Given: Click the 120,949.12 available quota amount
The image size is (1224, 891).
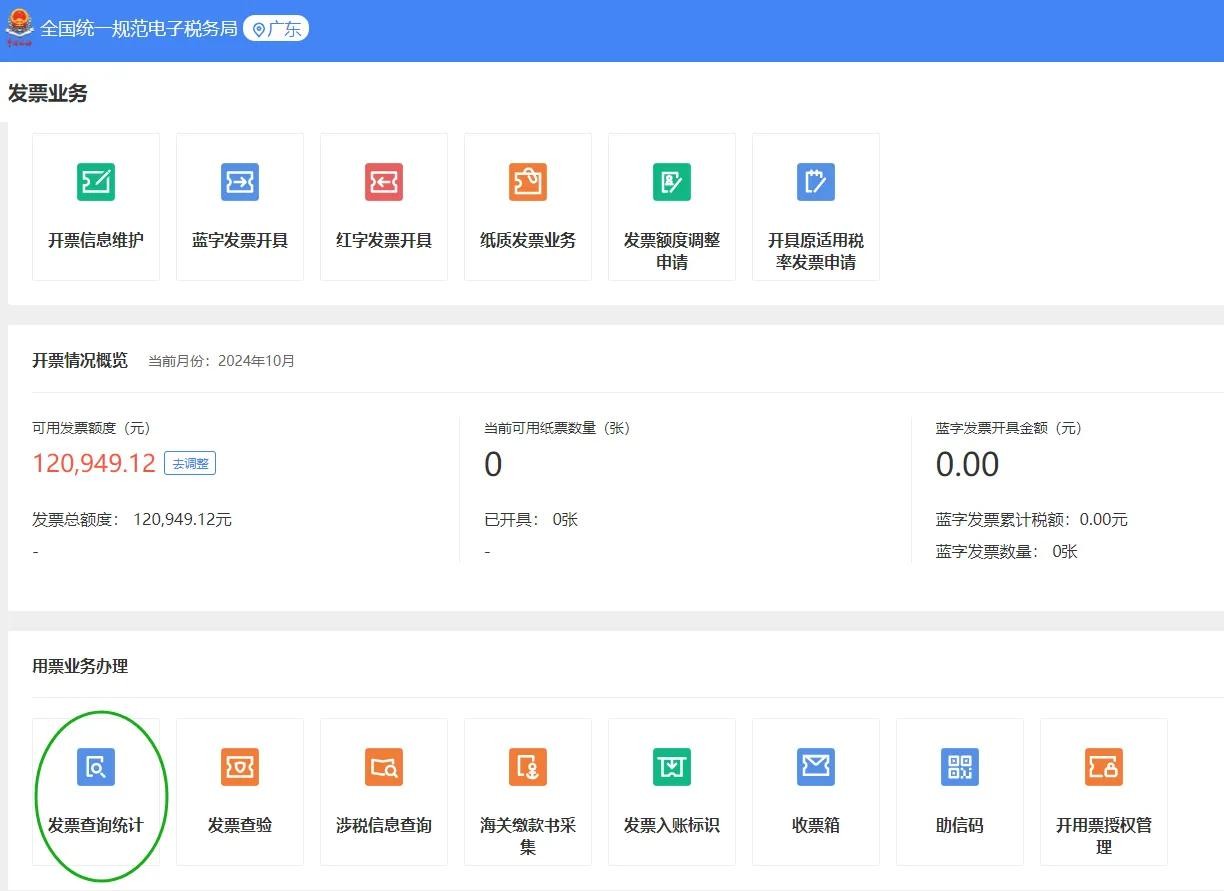Looking at the screenshot, I should point(94,464).
